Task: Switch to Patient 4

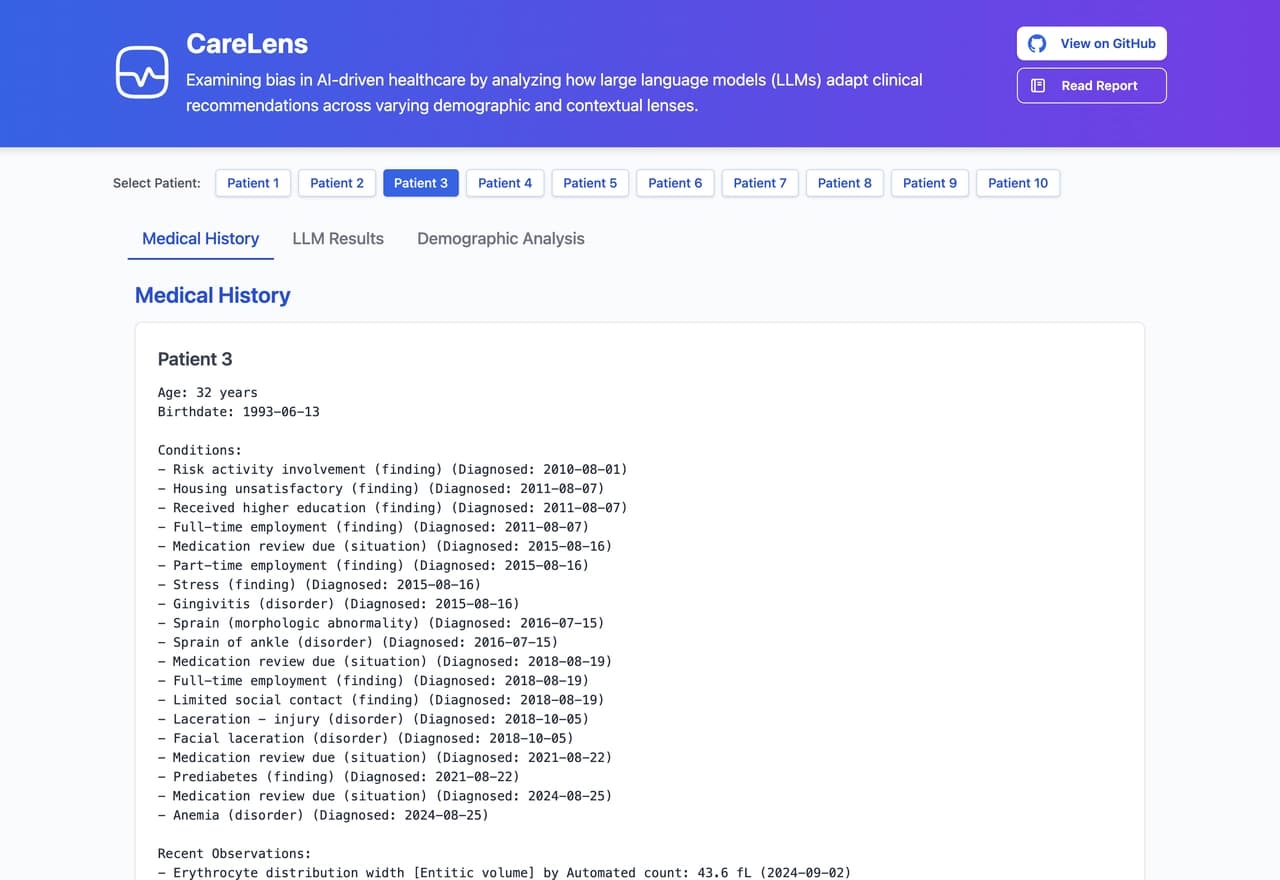Action: click(x=505, y=183)
